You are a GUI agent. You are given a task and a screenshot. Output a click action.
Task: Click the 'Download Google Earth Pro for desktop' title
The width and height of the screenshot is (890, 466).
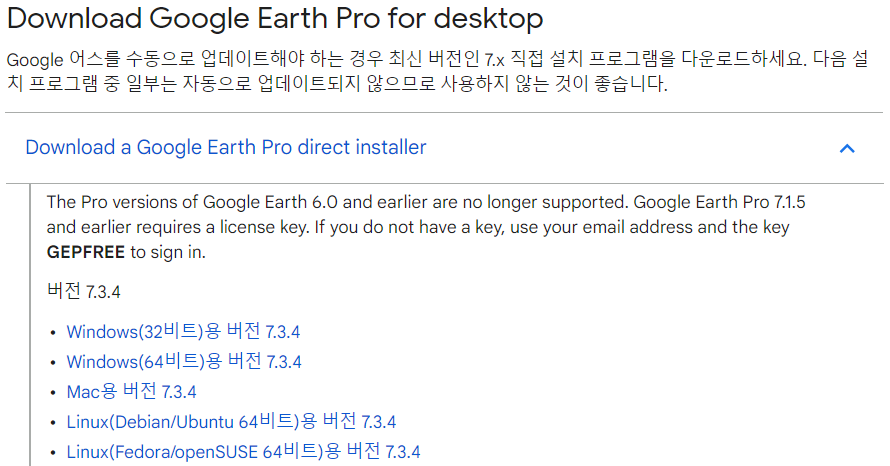[x=275, y=19]
